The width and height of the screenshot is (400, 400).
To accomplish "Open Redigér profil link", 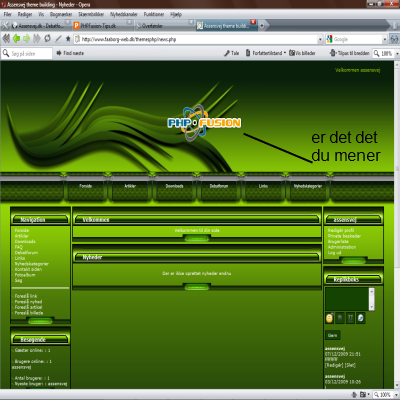I will (x=341, y=230).
